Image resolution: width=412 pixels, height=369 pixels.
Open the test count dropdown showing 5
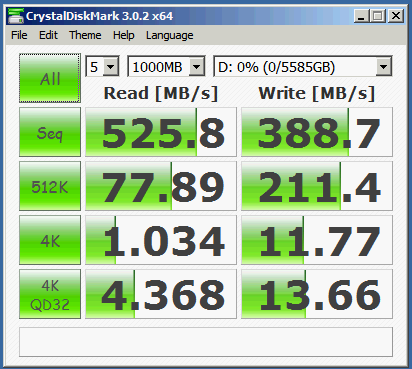[102, 67]
